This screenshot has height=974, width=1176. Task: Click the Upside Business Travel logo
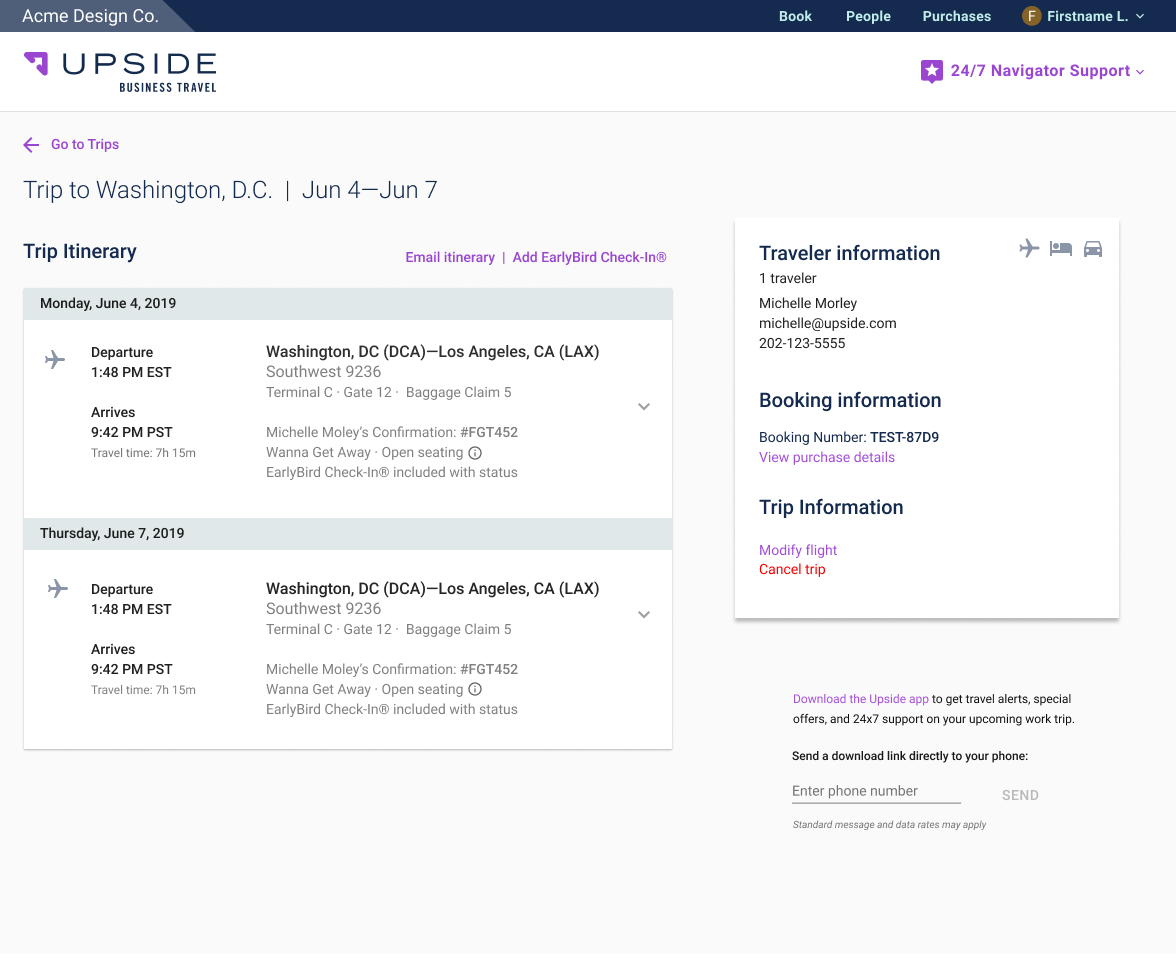click(120, 73)
